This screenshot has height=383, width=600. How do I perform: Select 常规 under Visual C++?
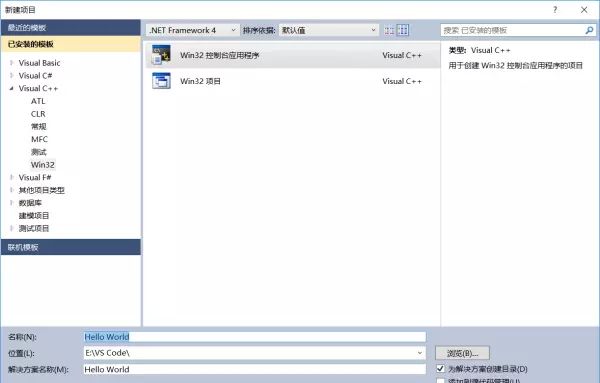(x=38, y=126)
